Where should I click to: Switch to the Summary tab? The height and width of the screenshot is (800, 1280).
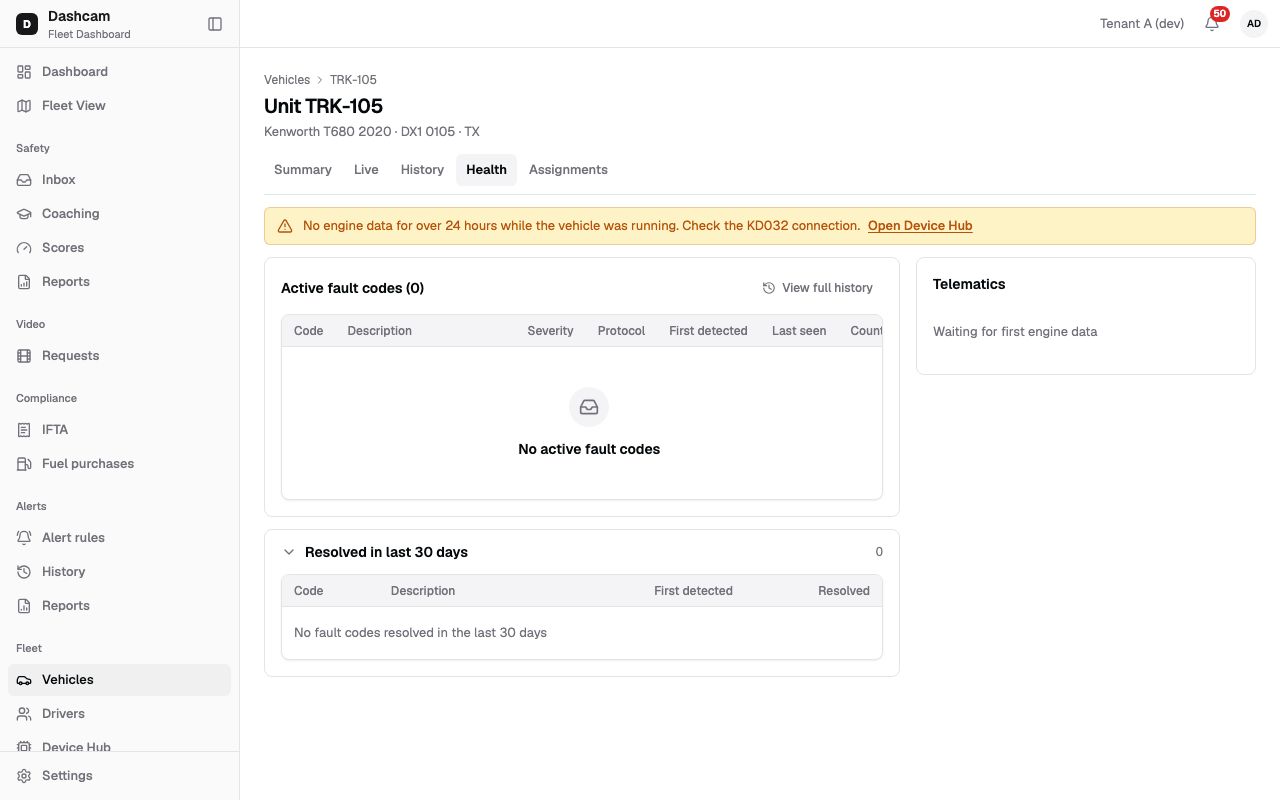pos(303,170)
